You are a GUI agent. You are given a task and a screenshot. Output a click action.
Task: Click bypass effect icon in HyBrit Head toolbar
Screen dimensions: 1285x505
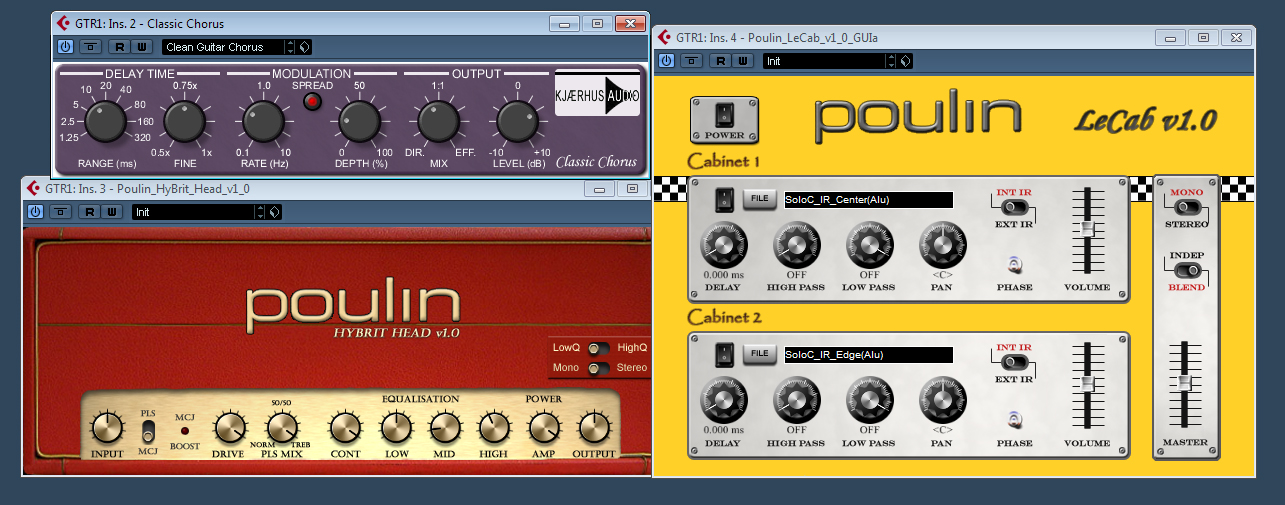[x=61, y=212]
